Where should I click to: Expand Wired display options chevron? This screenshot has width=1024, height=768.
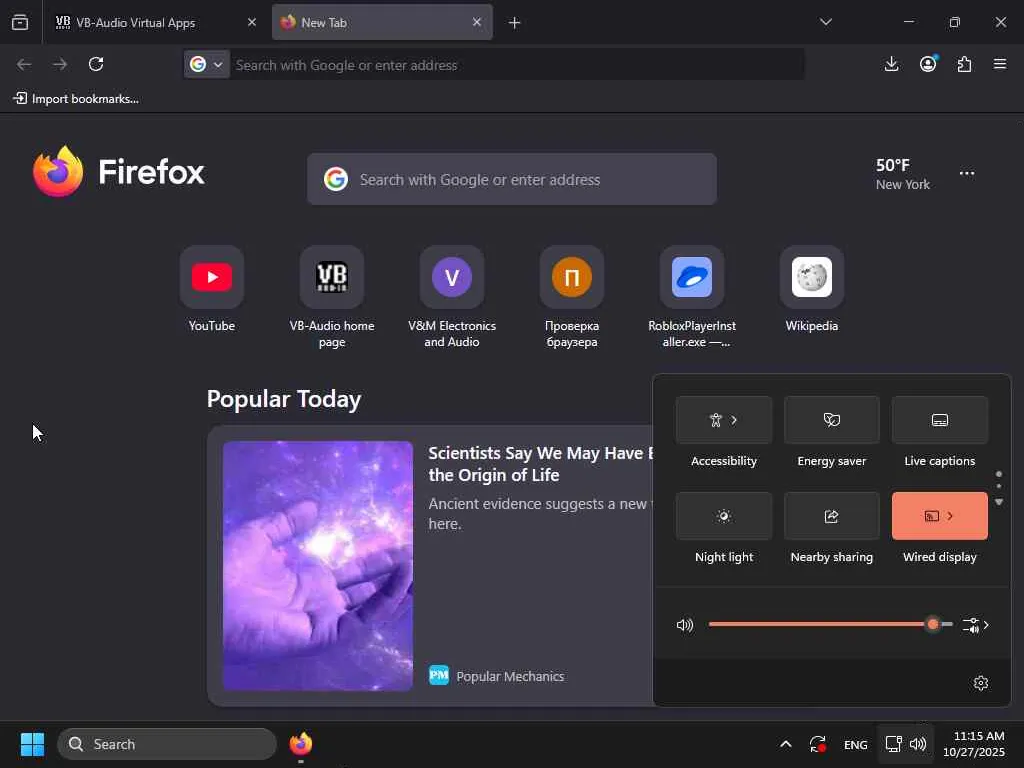coord(950,516)
